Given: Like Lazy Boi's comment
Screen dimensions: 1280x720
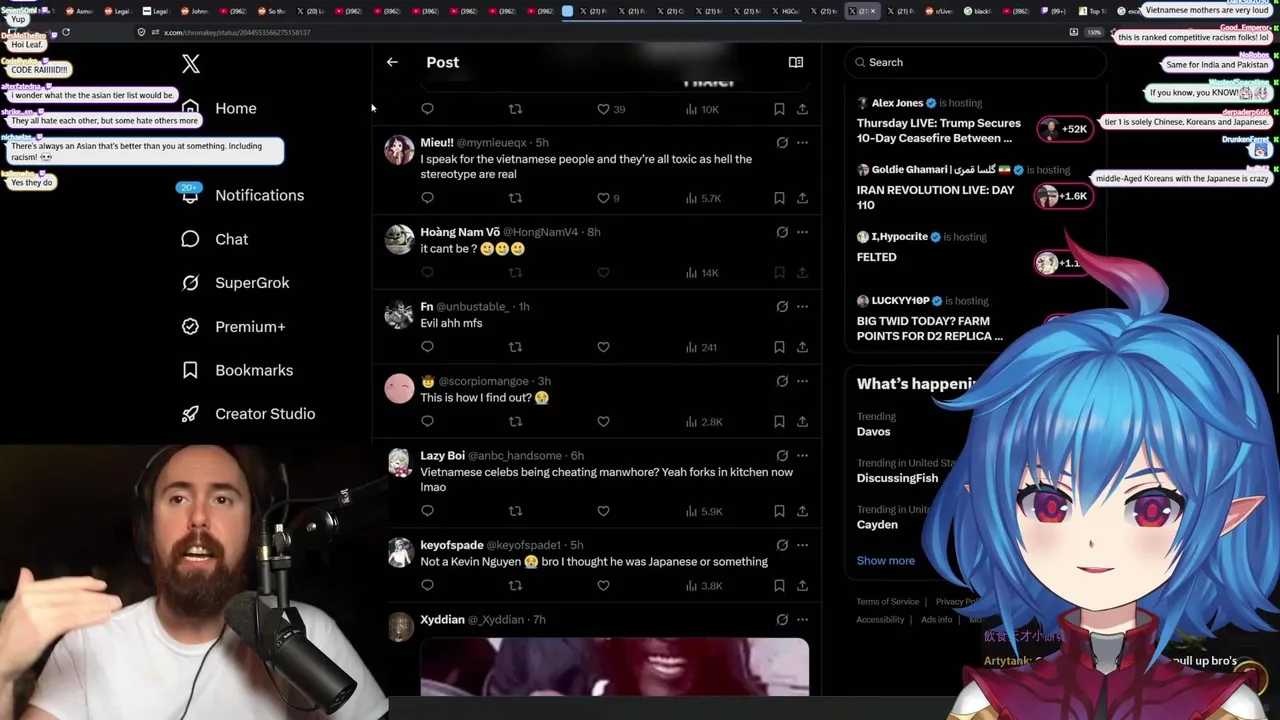Looking at the screenshot, I should (x=603, y=511).
